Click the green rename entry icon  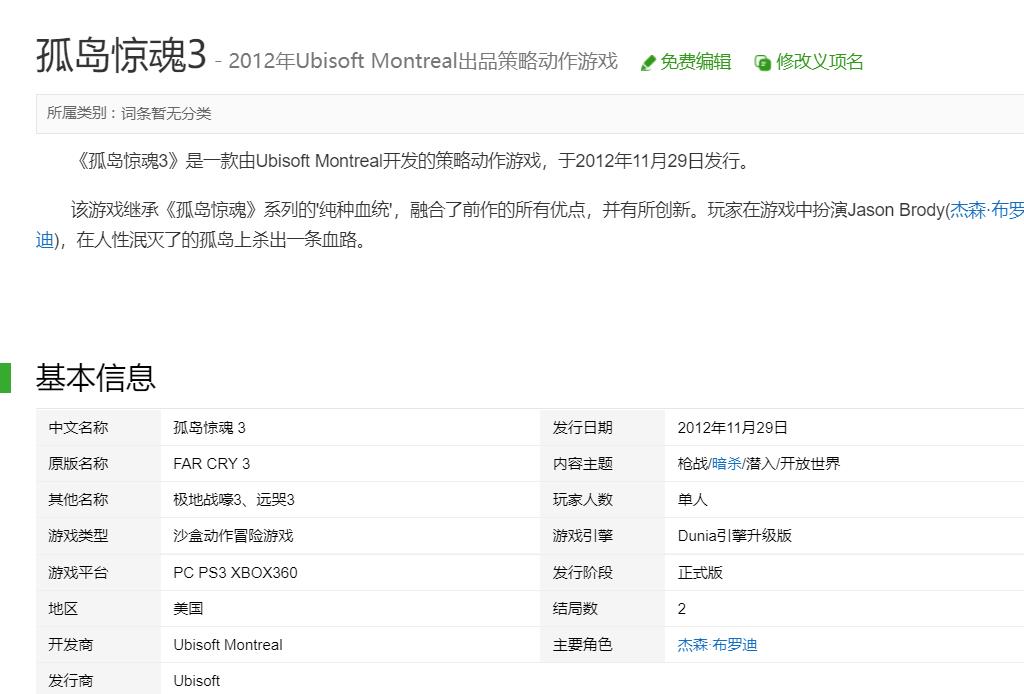[x=762, y=63]
